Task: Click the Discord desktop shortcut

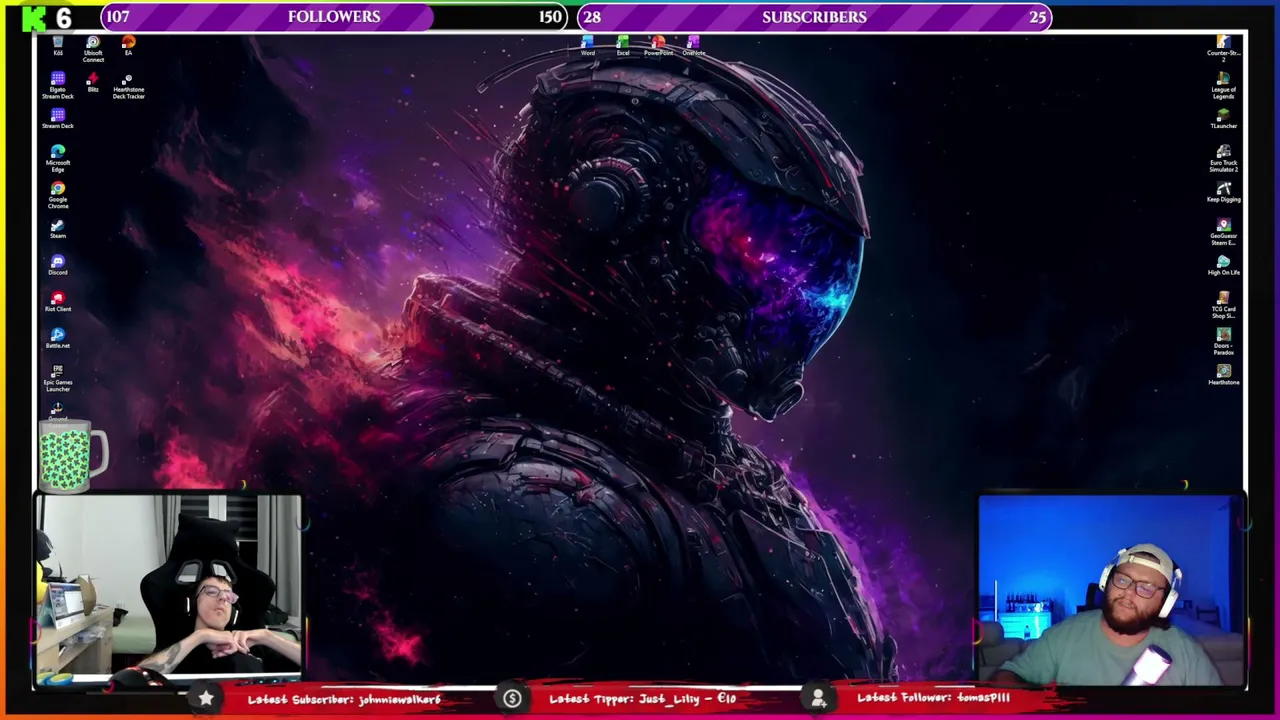Action: pos(58,265)
